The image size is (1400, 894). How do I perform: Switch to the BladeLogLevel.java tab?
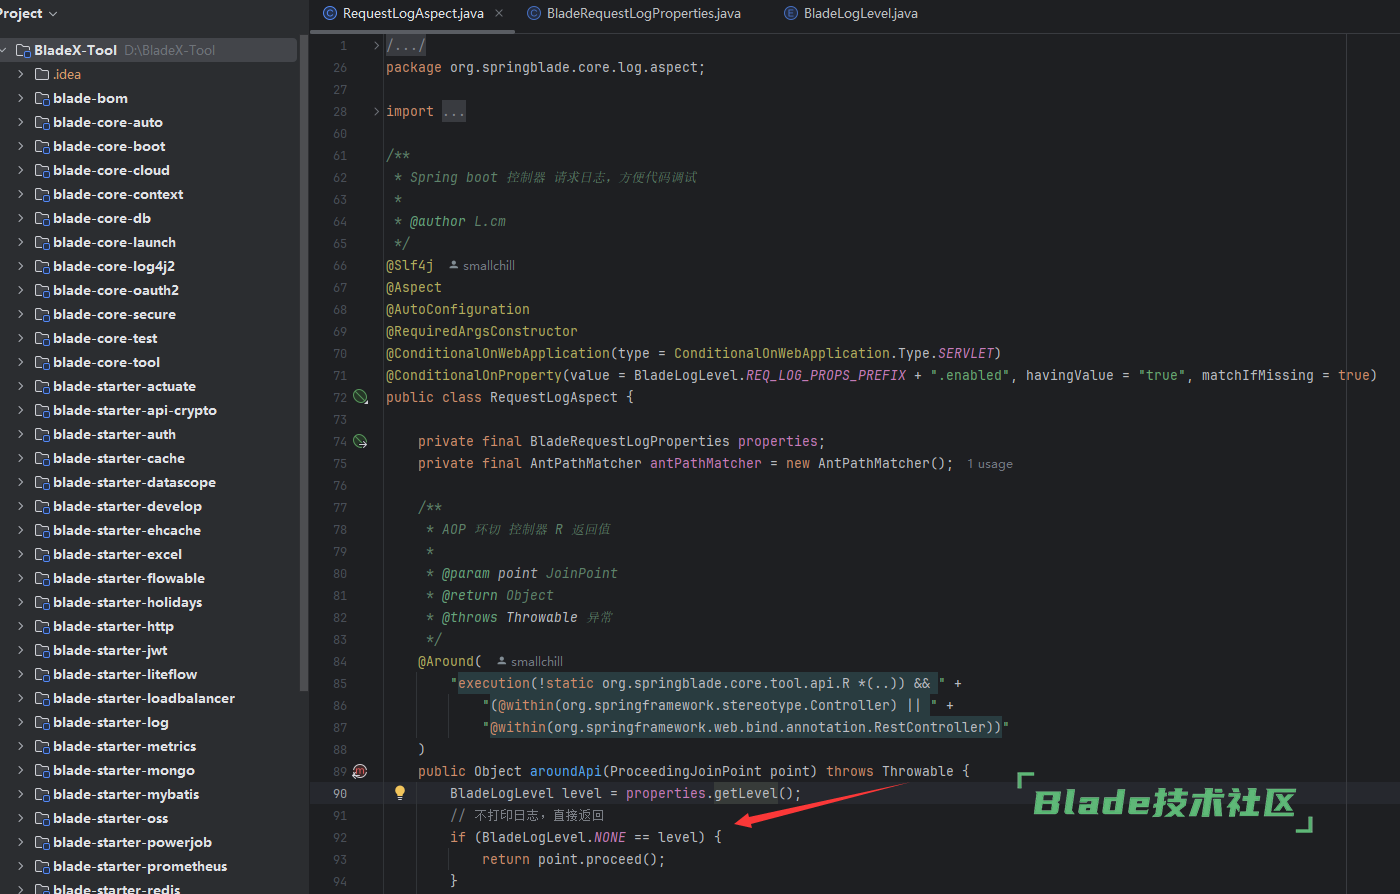(861, 13)
